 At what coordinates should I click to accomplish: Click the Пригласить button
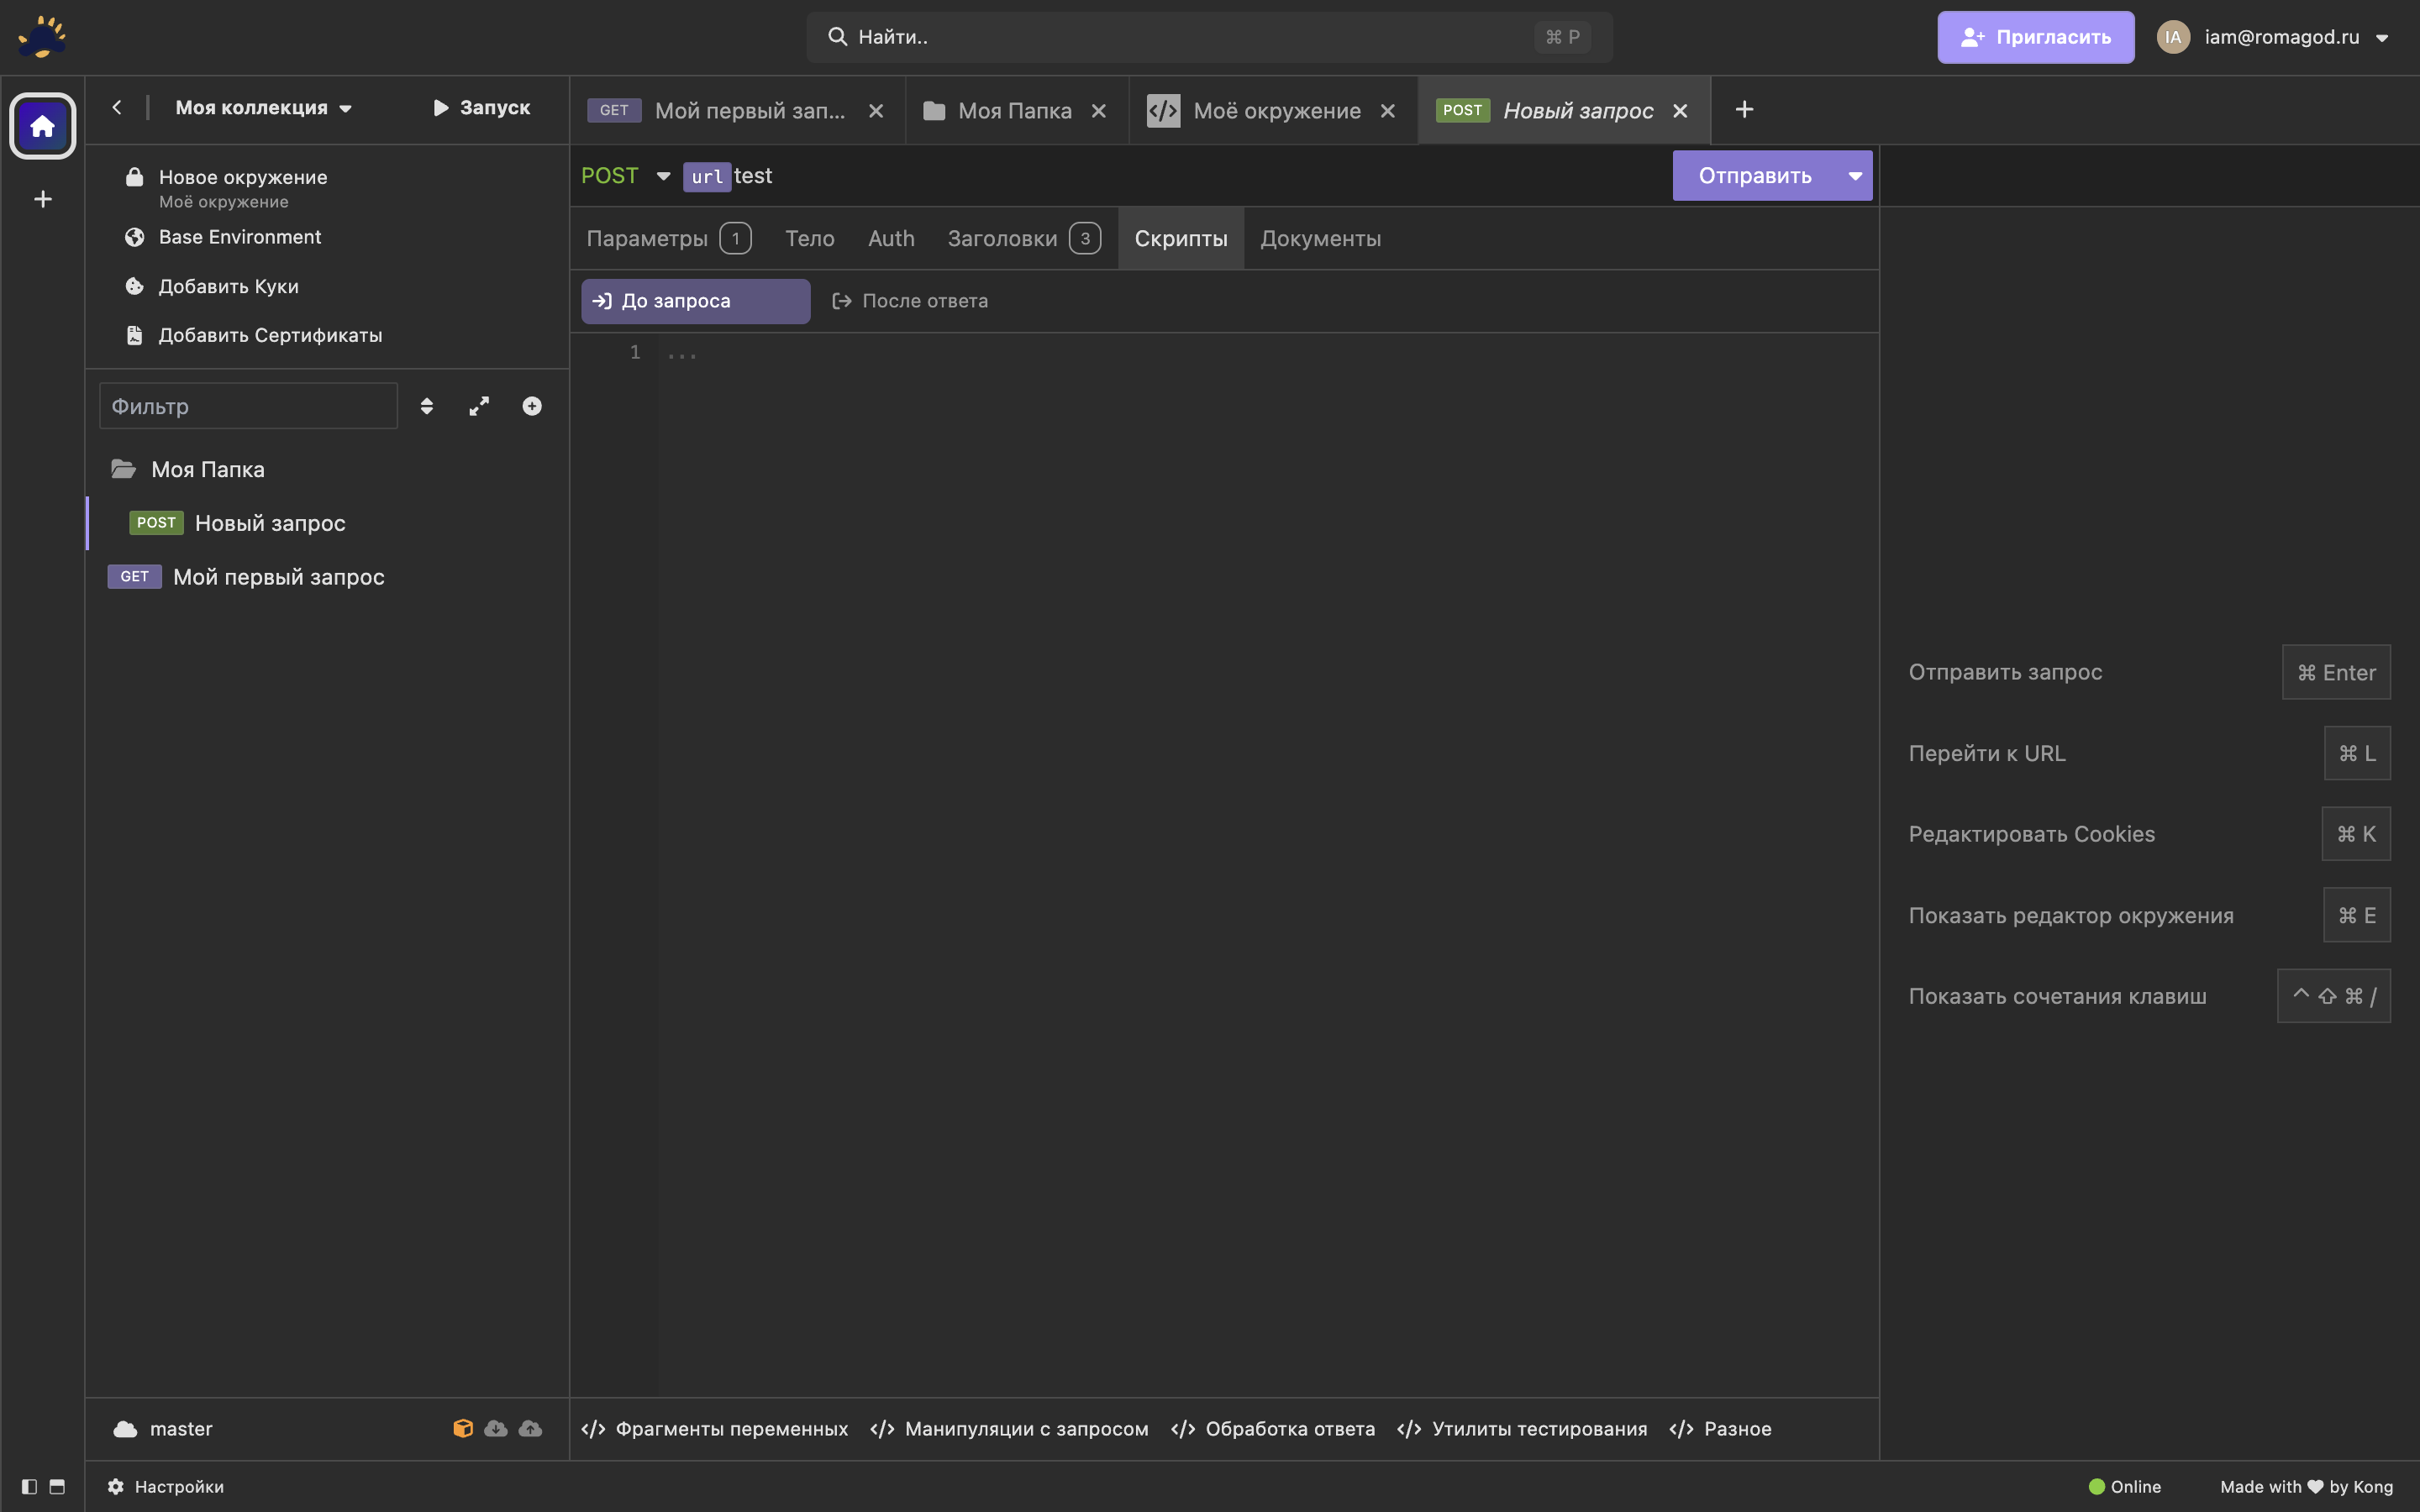click(x=2035, y=37)
